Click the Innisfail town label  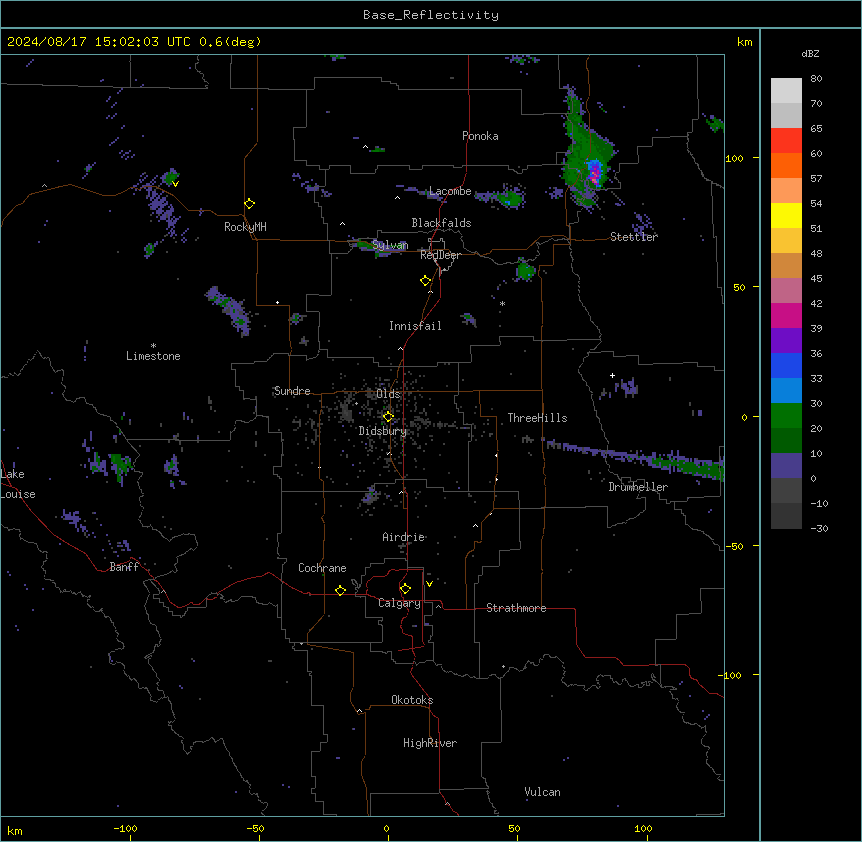pyautogui.click(x=415, y=326)
